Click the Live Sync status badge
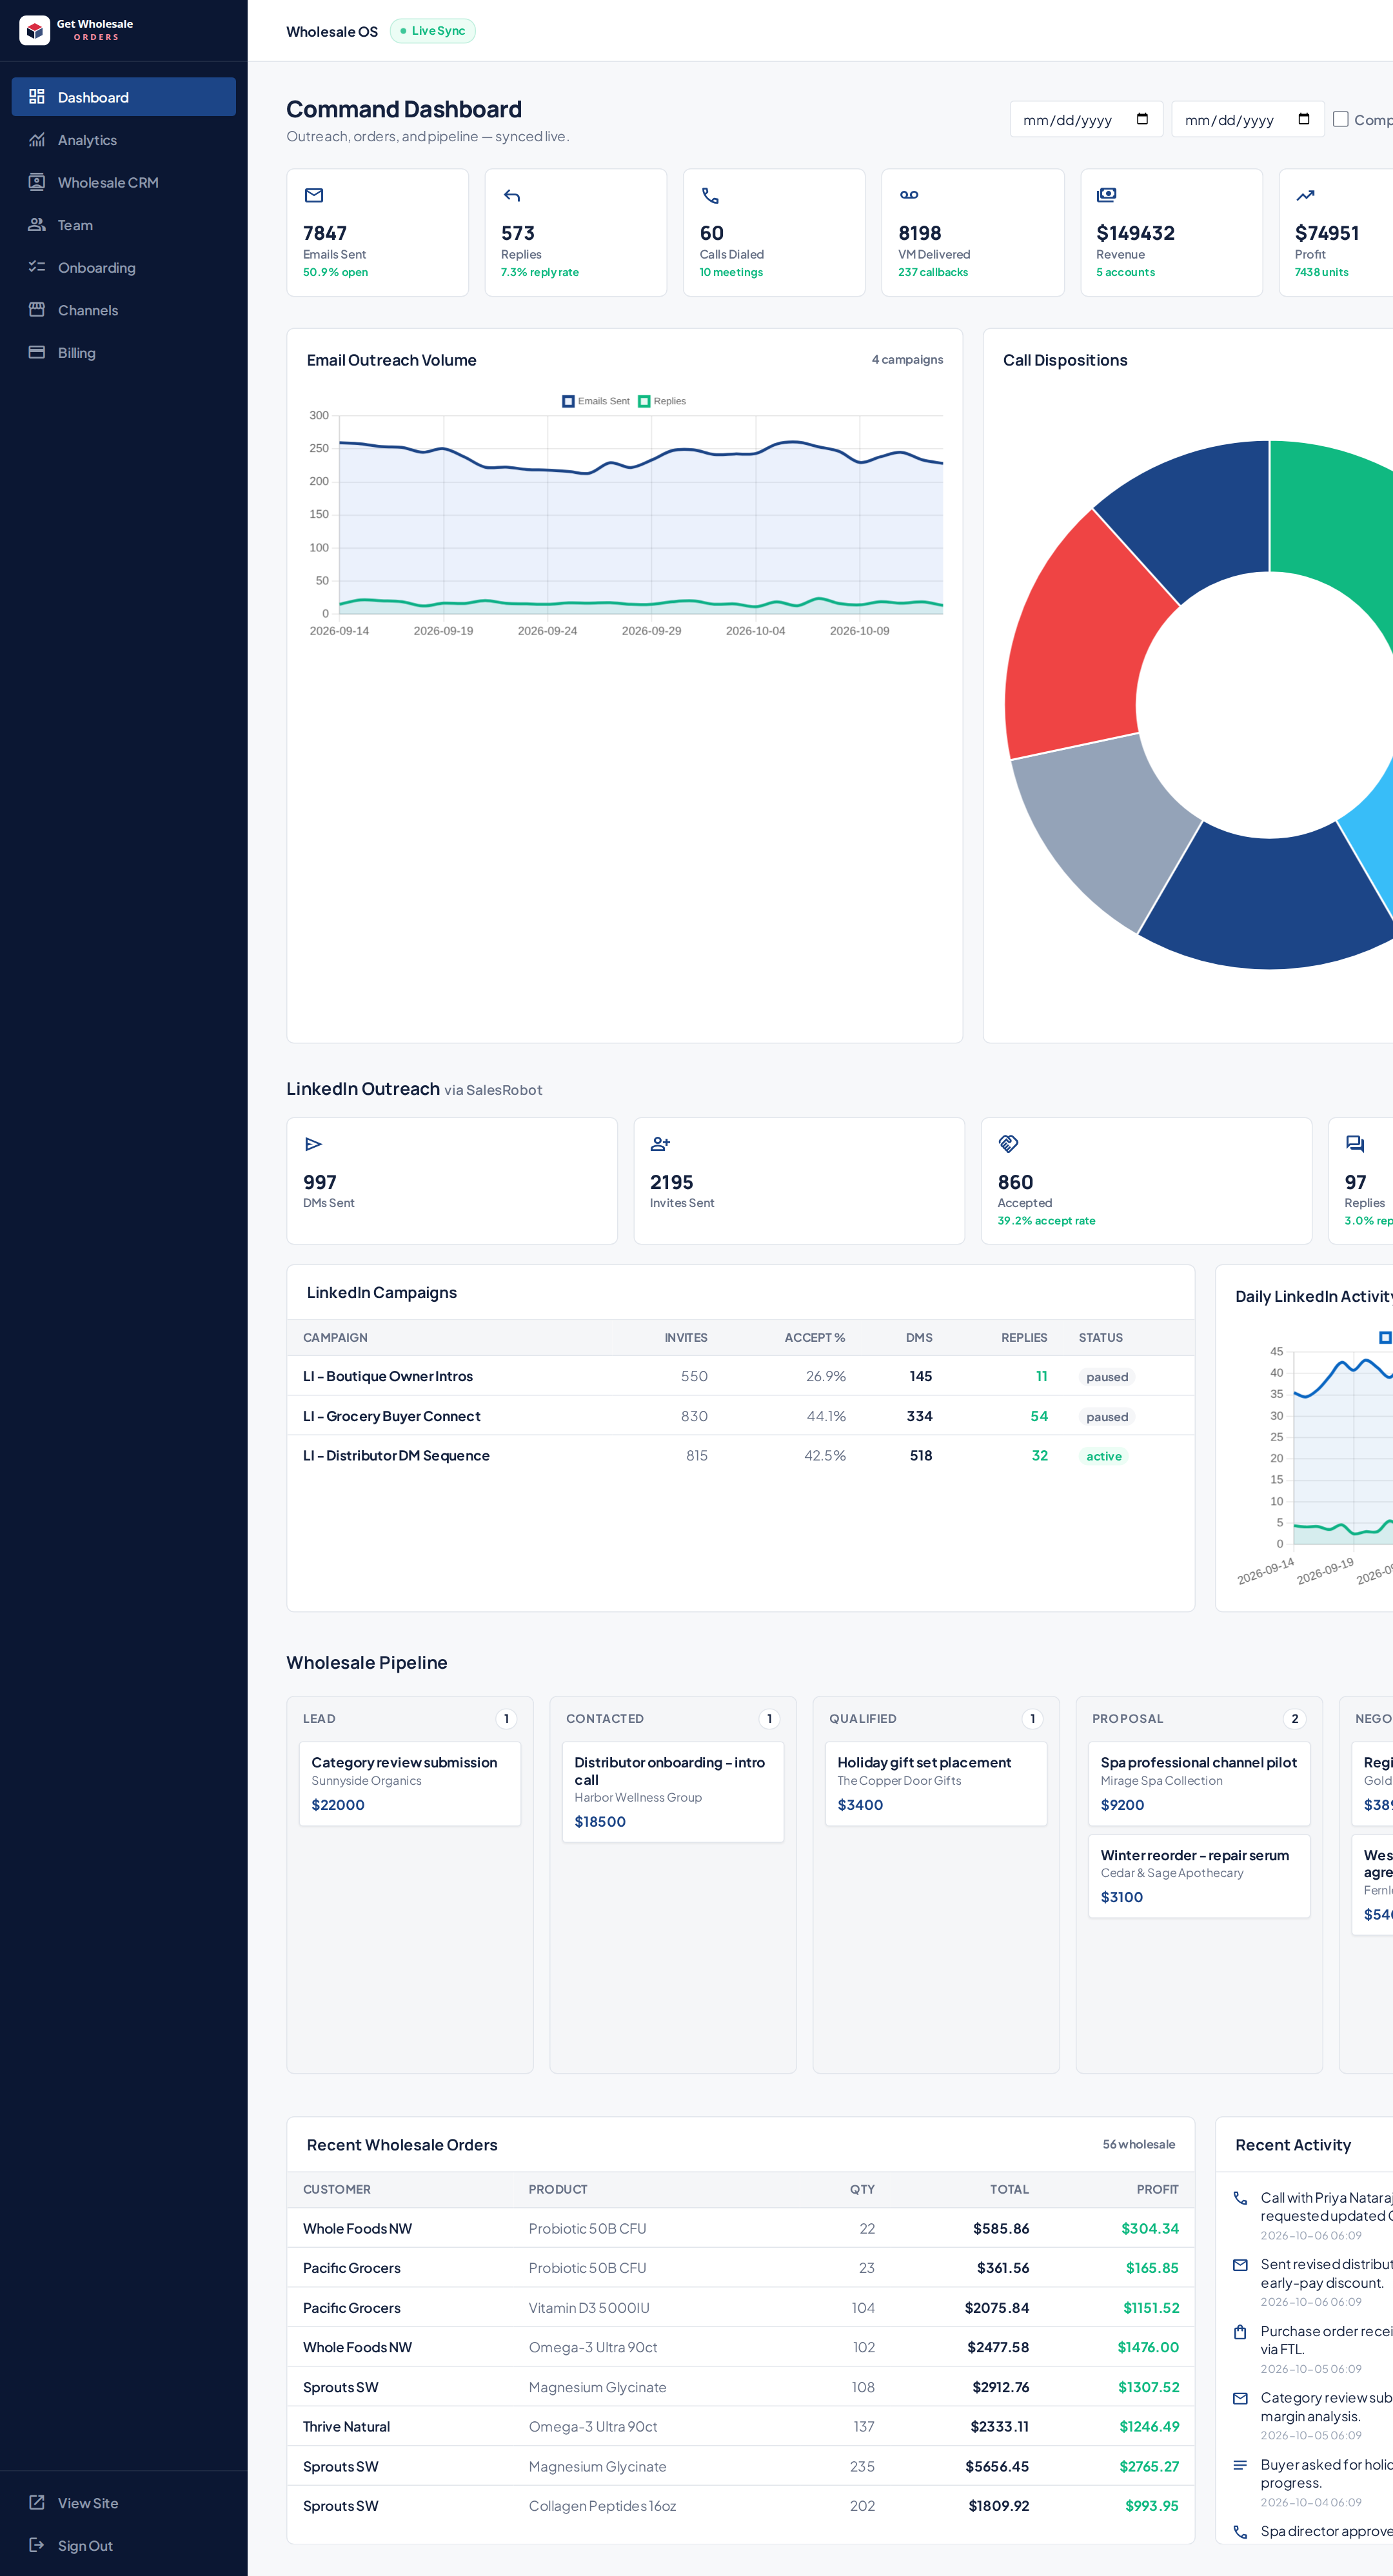 432,31
